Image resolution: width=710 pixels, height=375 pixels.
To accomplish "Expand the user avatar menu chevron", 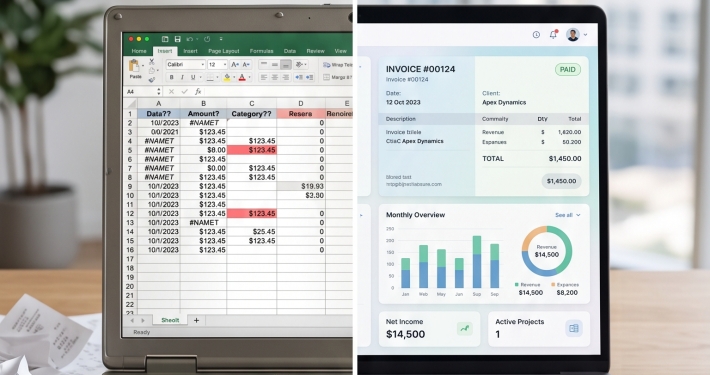I will coord(585,34).
